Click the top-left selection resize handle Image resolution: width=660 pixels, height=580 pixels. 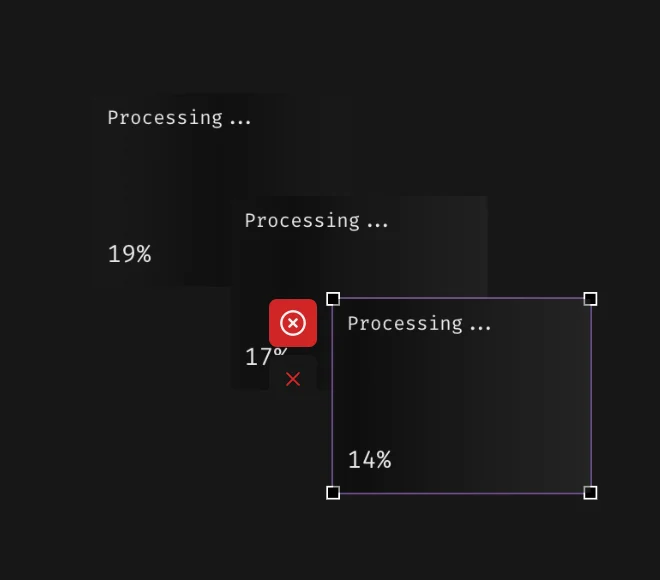[x=333, y=299]
